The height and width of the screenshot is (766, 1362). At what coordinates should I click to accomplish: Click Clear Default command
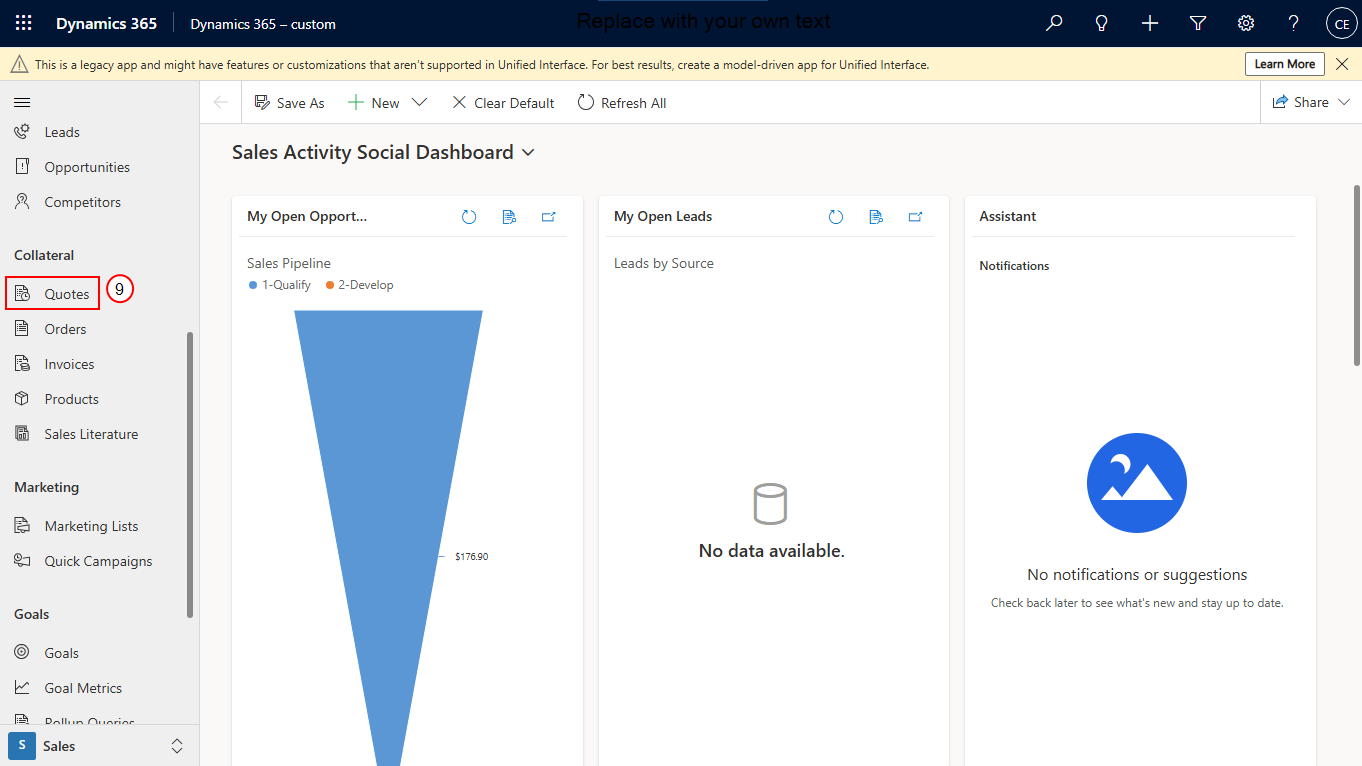point(503,102)
